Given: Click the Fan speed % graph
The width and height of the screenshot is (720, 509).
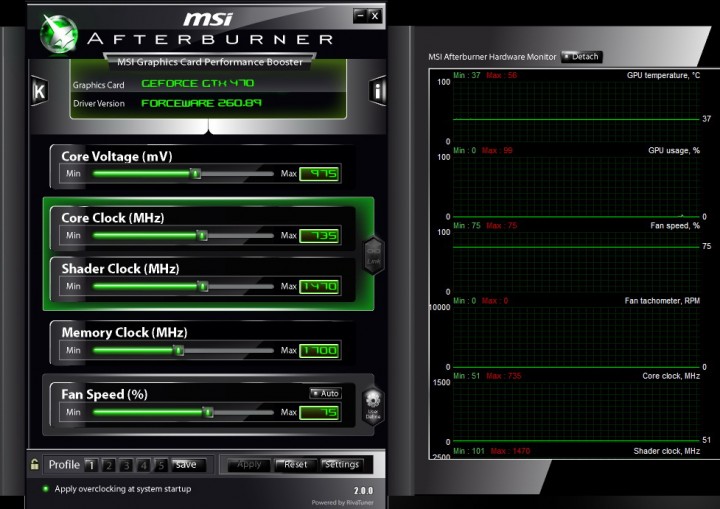Looking at the screenshot, I should pyautogui.click(x=576, y=262).
